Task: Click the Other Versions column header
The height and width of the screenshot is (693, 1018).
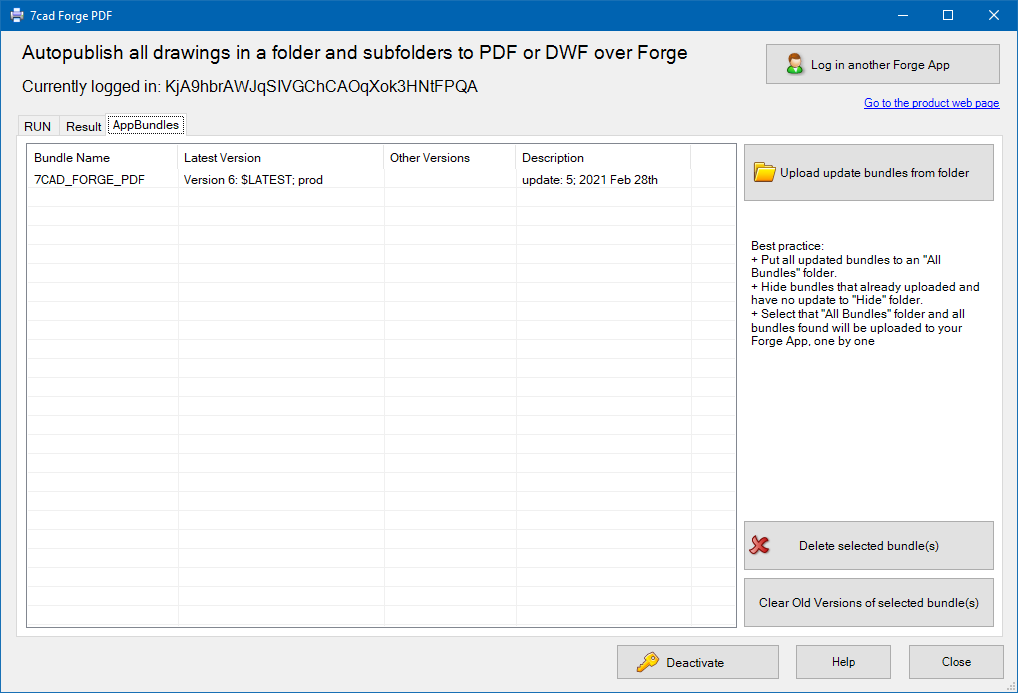Action: pyautogui.click(x=430, y=157)
